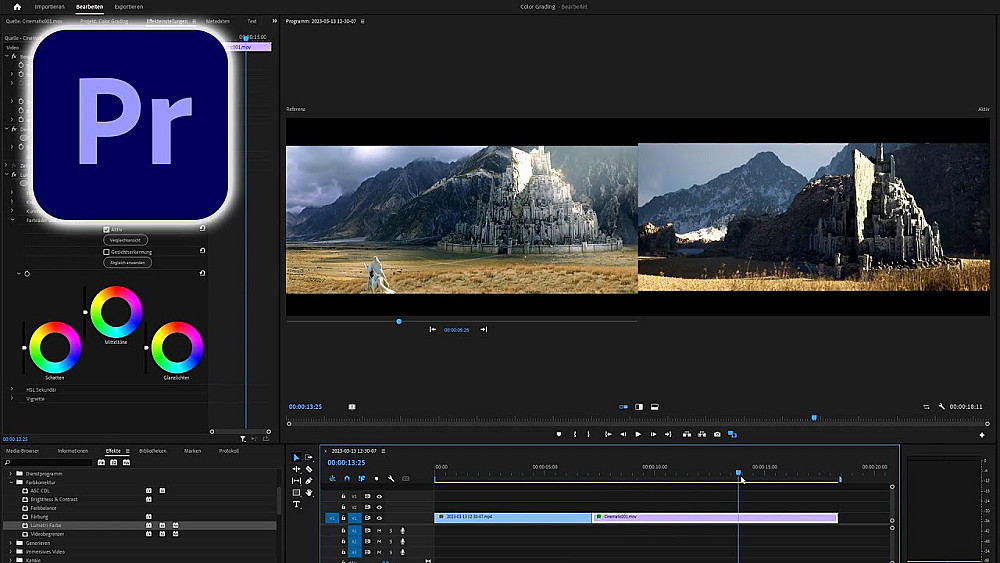Open the Bibliotheken panel tab

pos(153,451)
